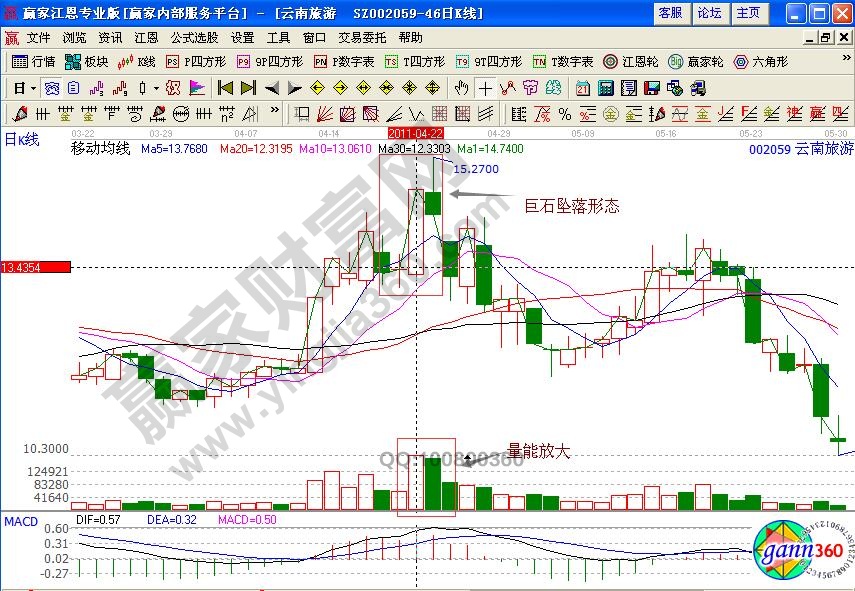Open the calendar icon
Screen dimensions: 855x591
click(583, 88)
